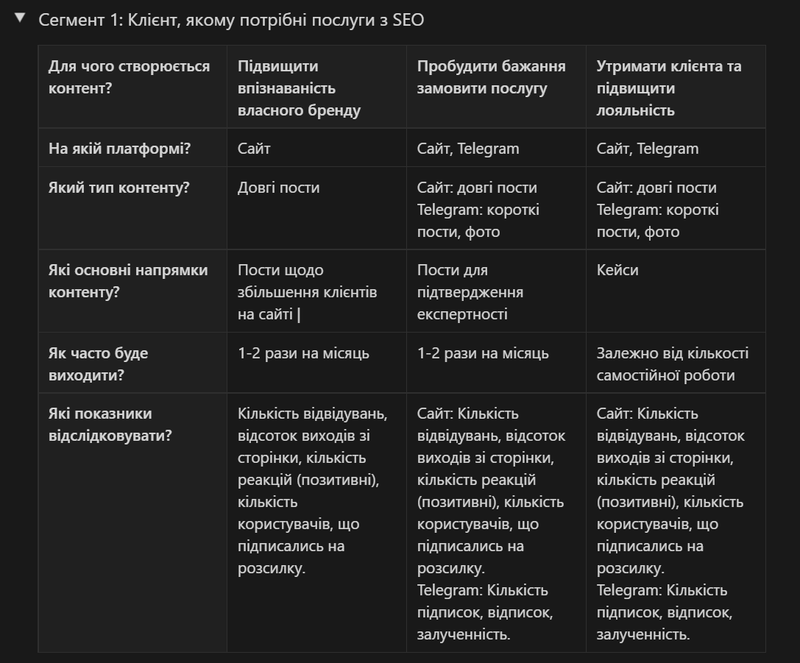Click cell 'Підвищити впізнаваність власного бренду'
Screen dimensions: 800x663
pos(317,87)
